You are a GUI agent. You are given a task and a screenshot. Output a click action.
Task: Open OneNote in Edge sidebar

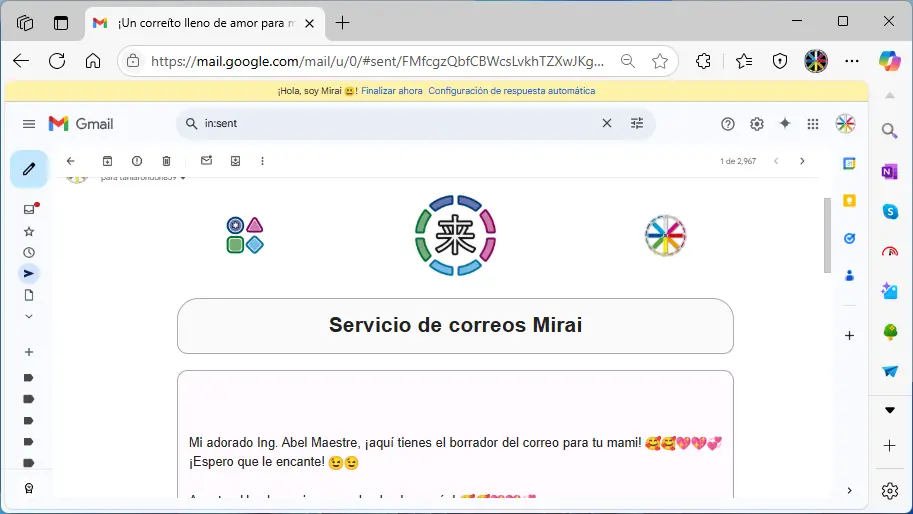pyautogui.click(x=890, y=172)
